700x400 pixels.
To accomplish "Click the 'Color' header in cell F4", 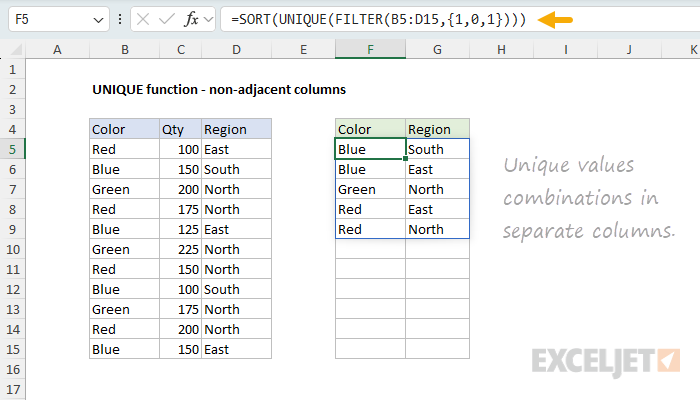I will pos(371,129).
